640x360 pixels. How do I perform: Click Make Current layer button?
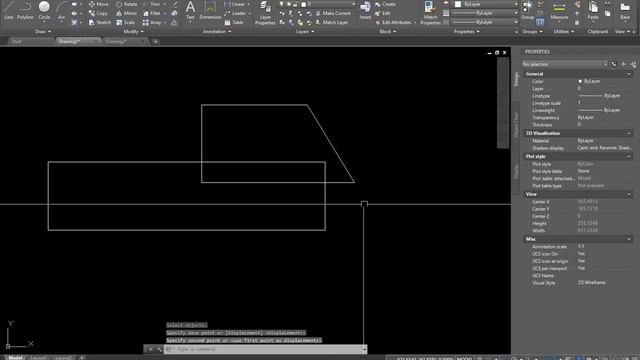tap(333, 13)
